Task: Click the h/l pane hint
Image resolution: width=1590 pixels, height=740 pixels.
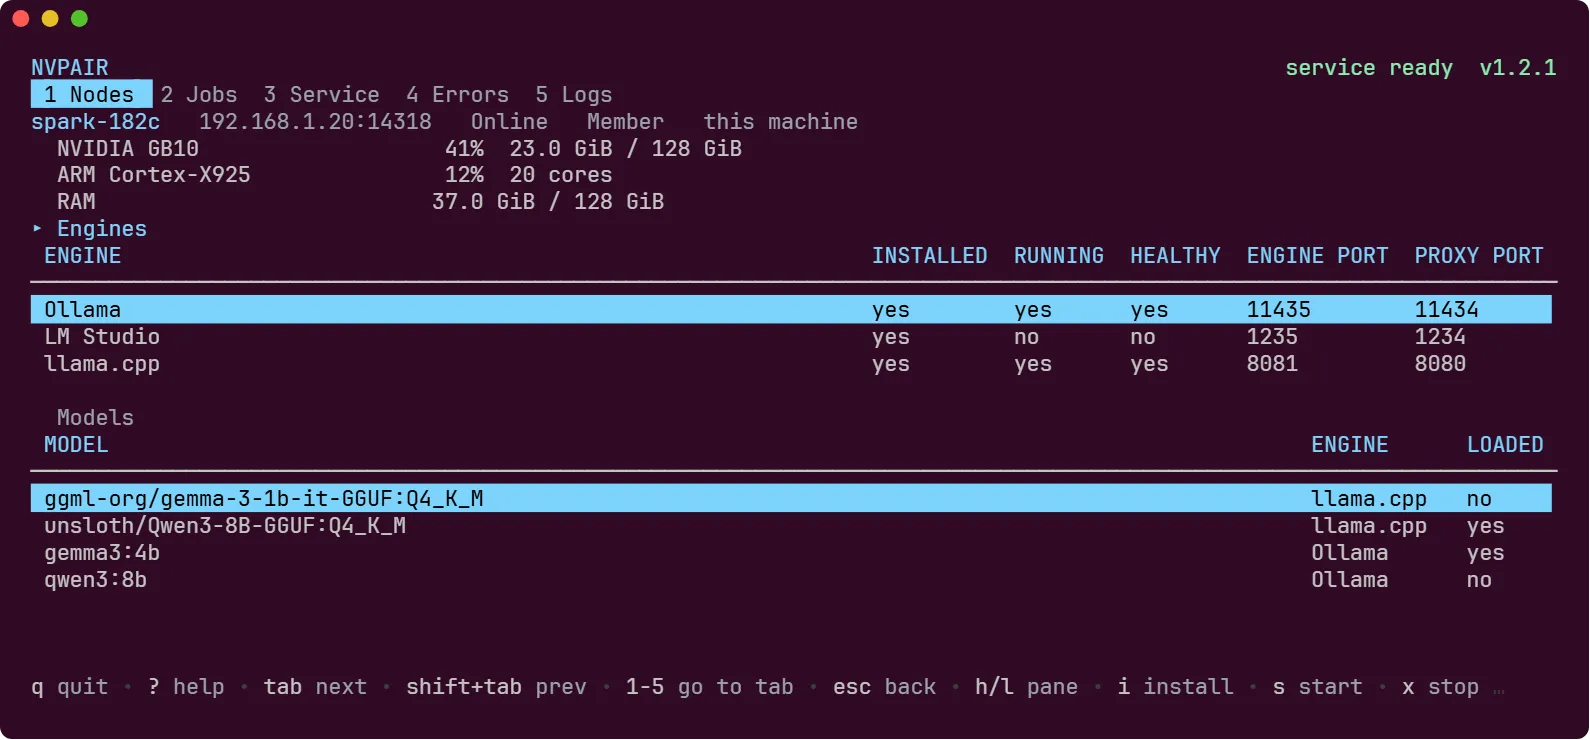Action: click(1026, 686)
